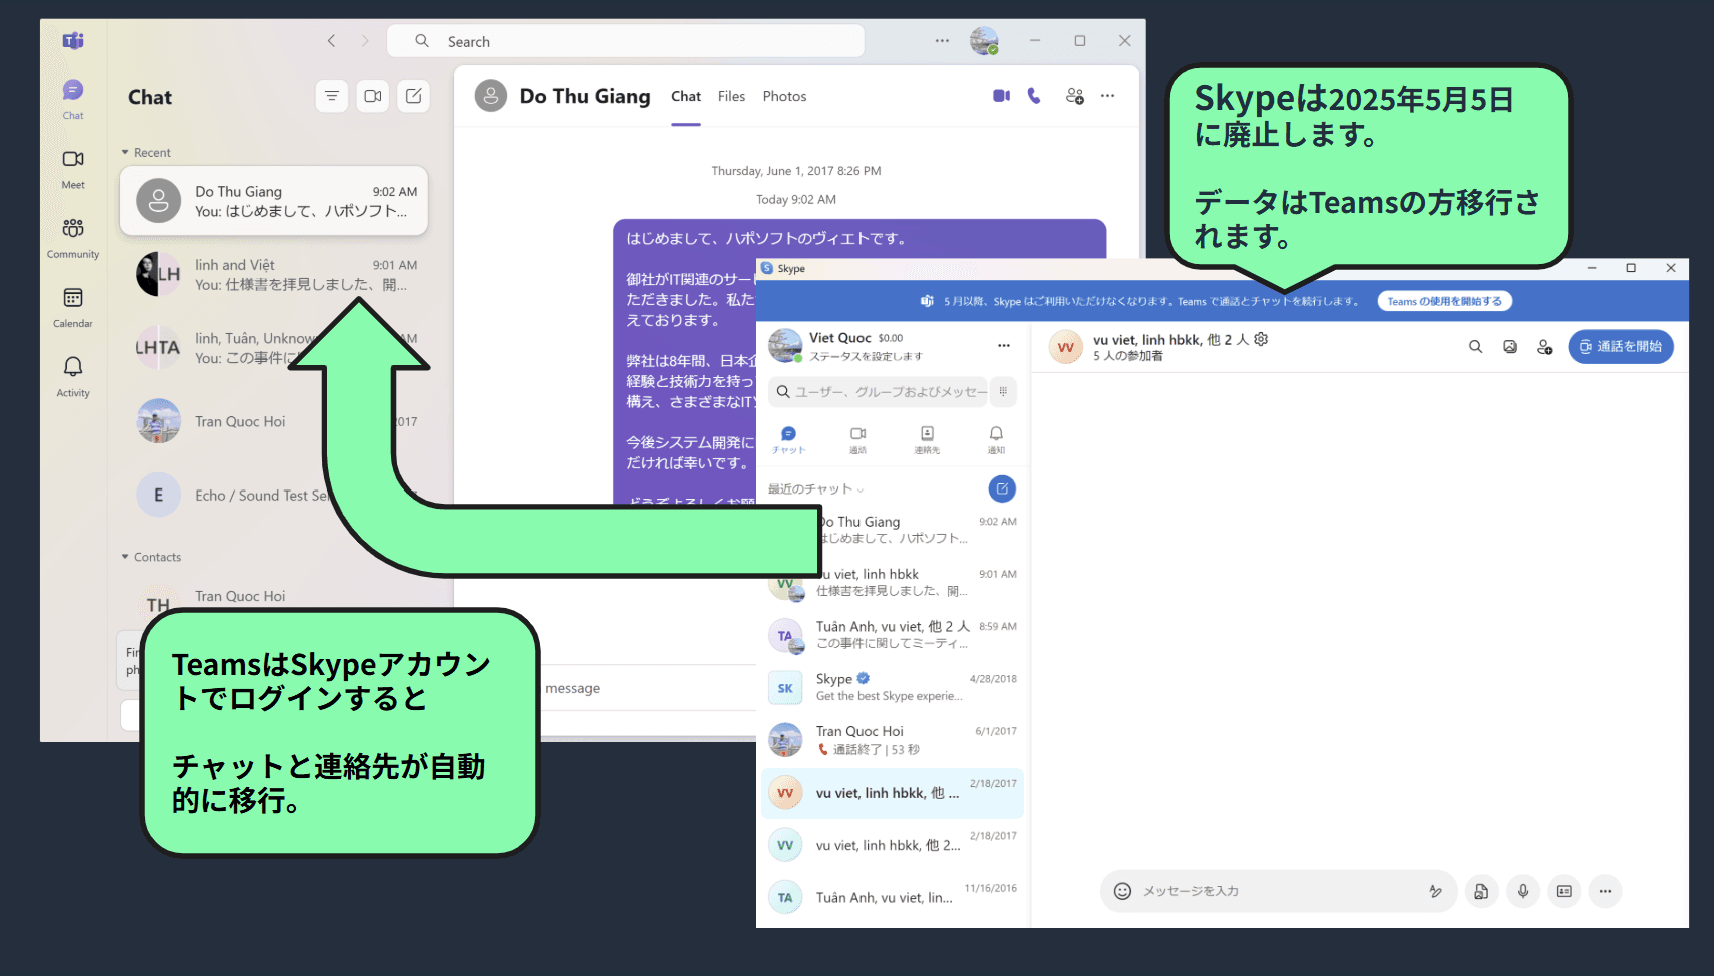This screenshot has width=1714, height=976.
Task: Start a video call with Do Thu Giang
Action: pos(1001,95)
